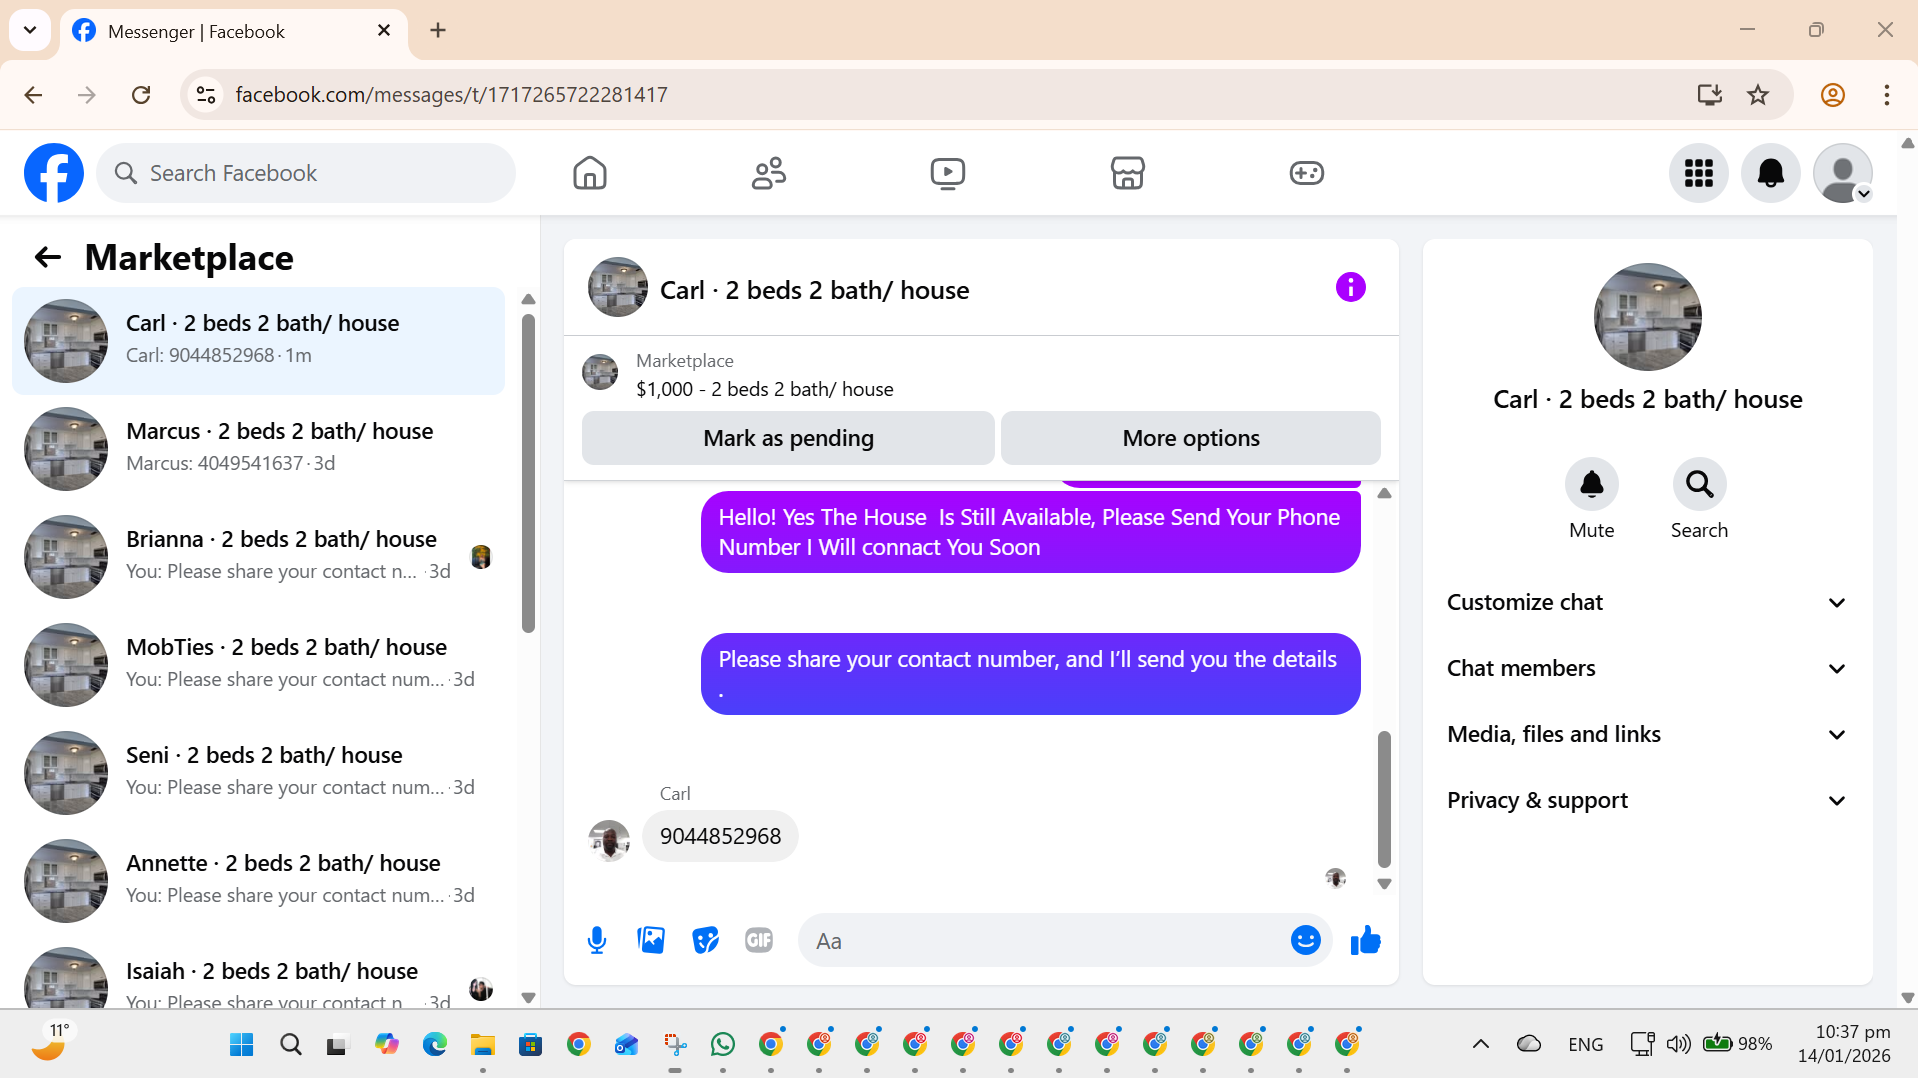
Task: Open MobTies conversation in list
Action: (x=258, y=664)
